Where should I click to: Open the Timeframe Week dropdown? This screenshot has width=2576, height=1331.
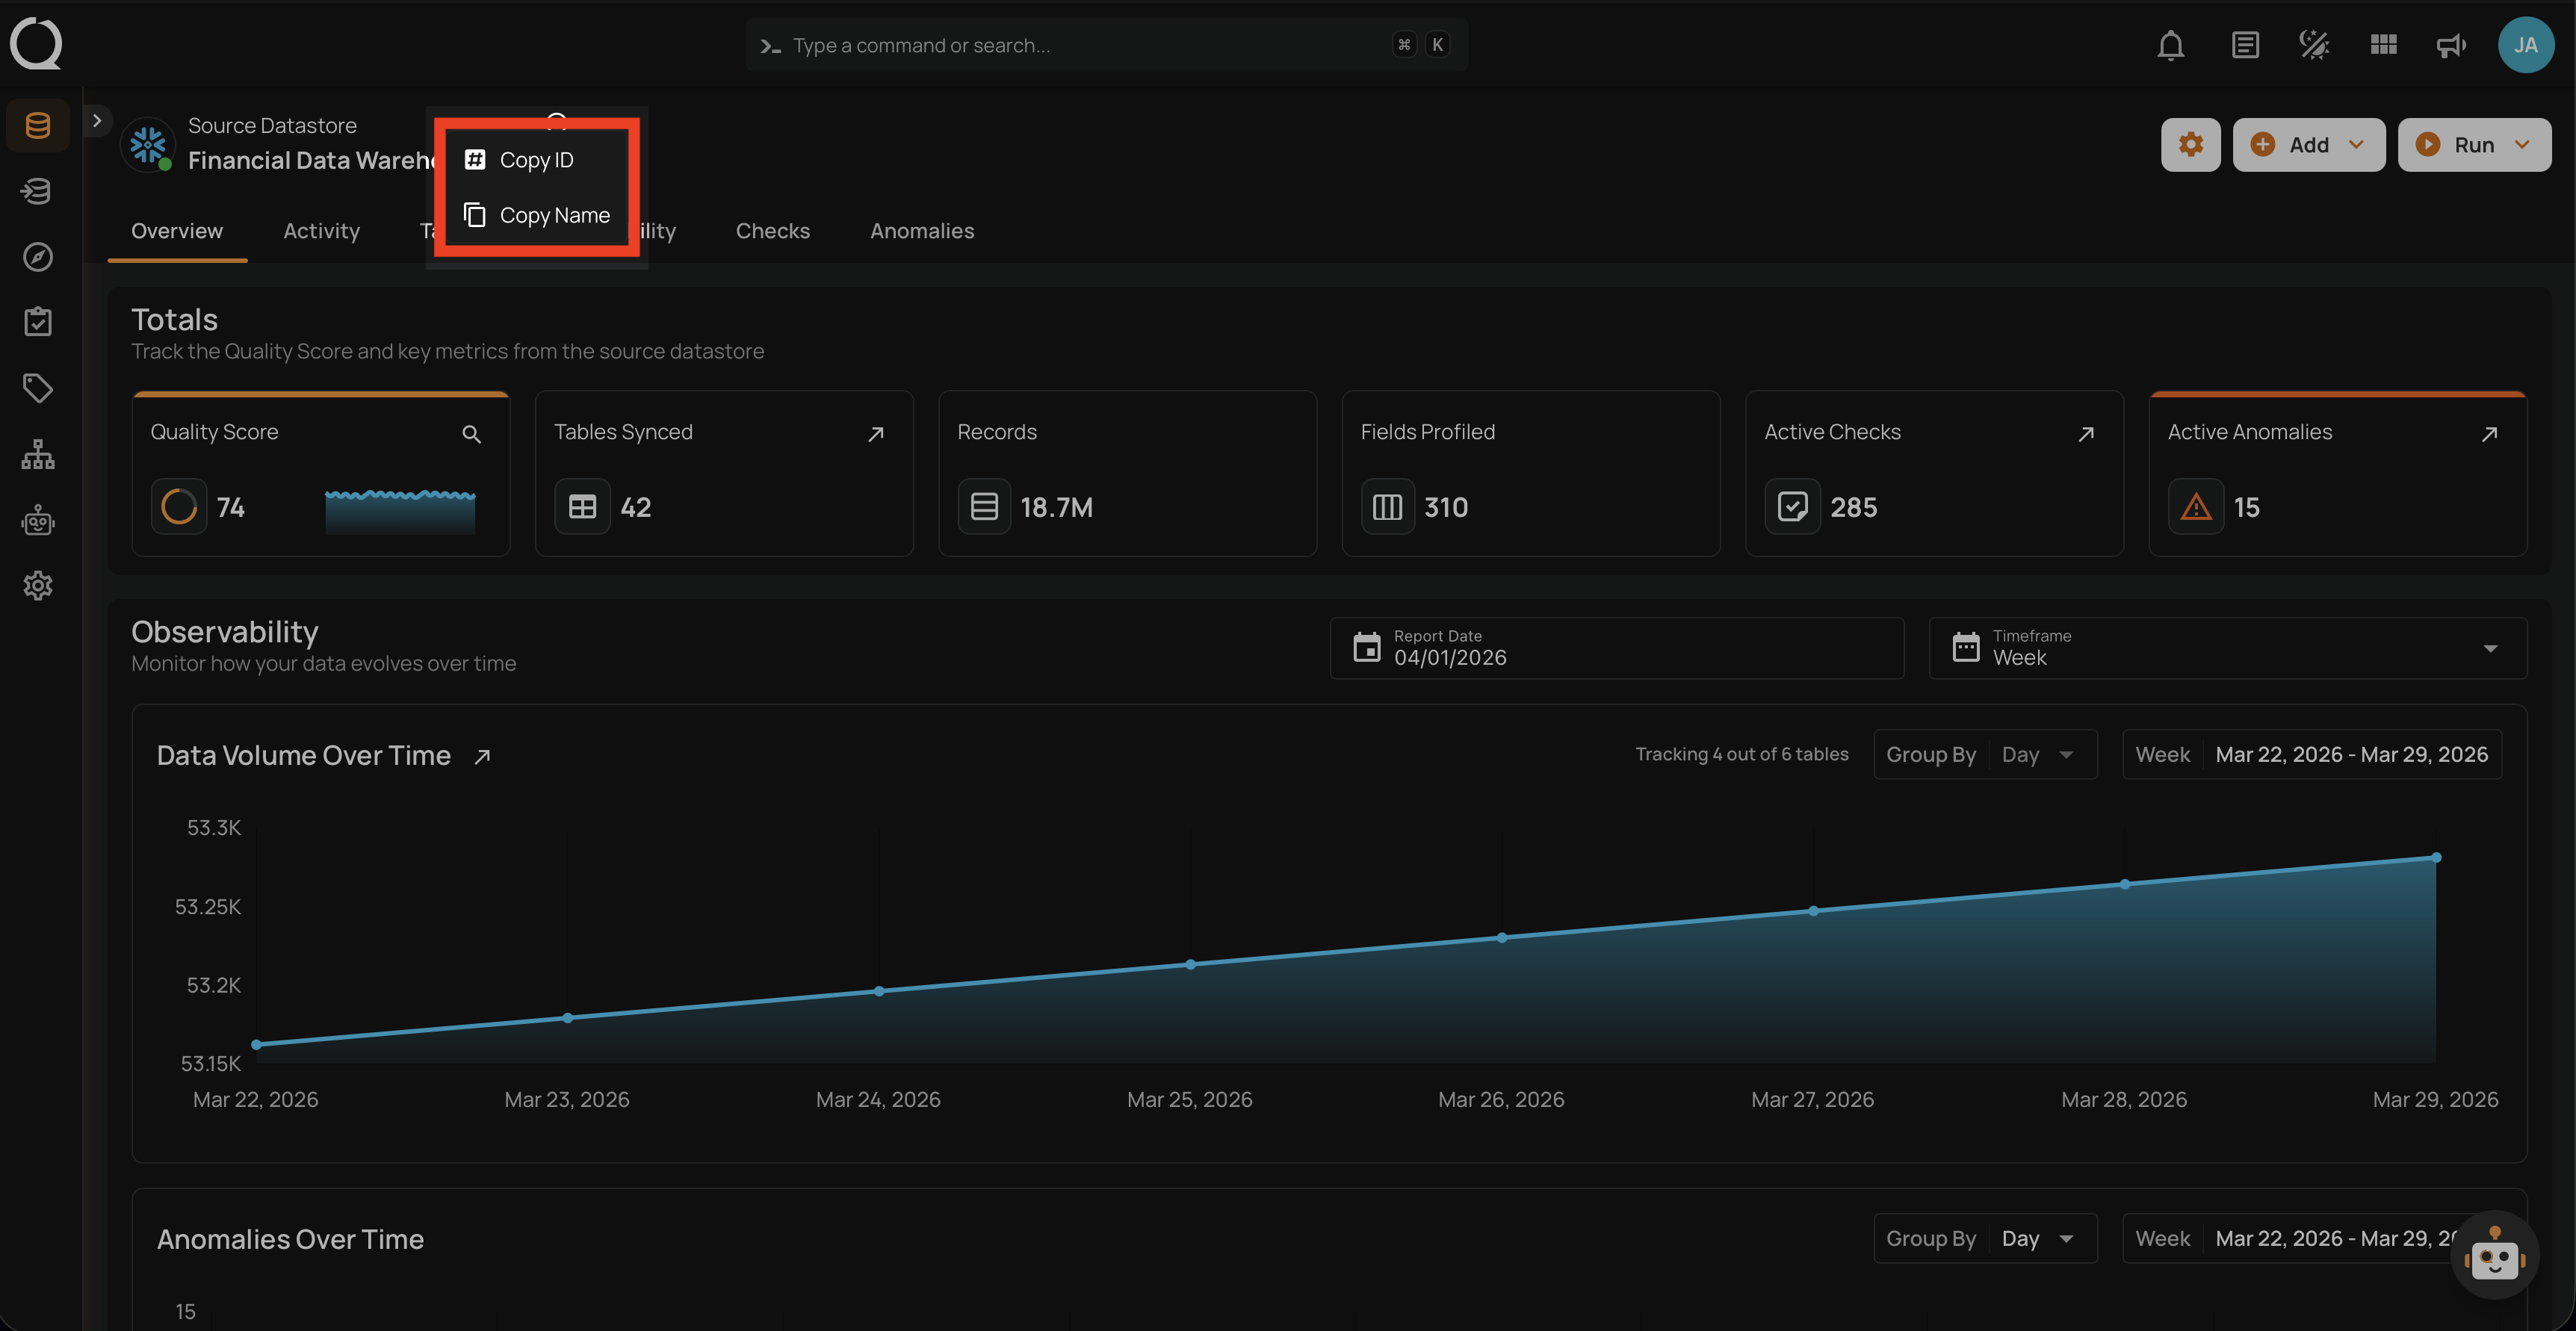pos(2226,648)
